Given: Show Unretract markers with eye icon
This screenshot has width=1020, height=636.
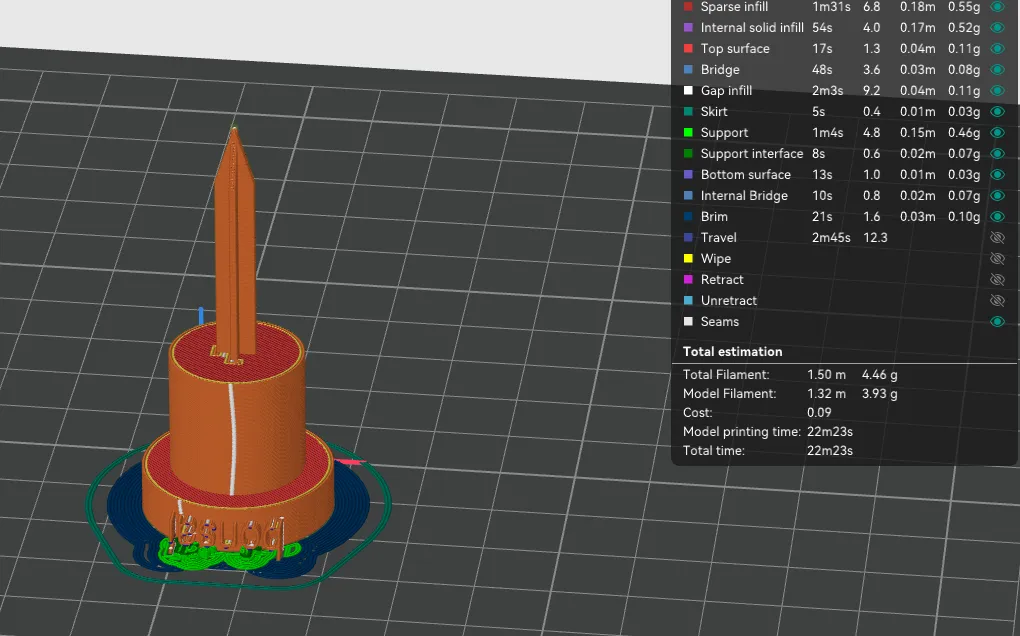Looking at the screenshot, I should click(997, 300).
